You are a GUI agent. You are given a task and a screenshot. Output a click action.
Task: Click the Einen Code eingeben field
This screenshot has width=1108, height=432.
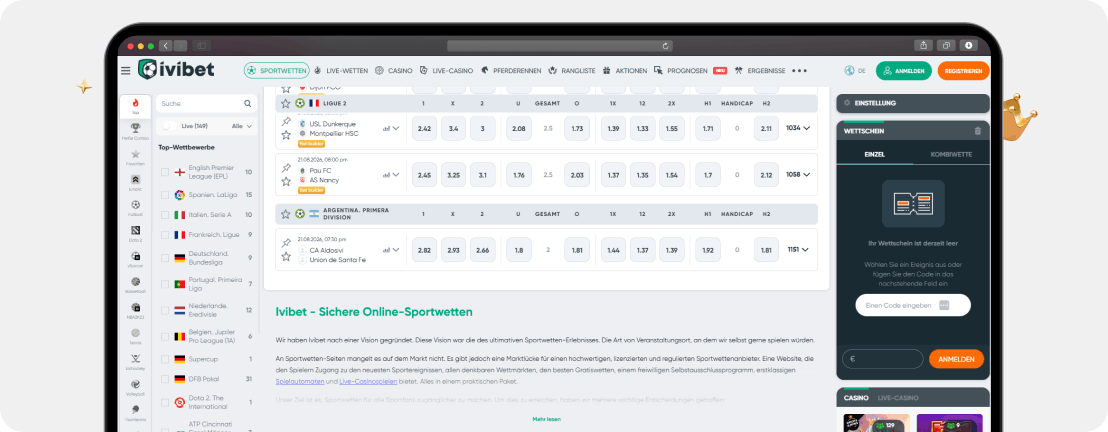[913, 305]
